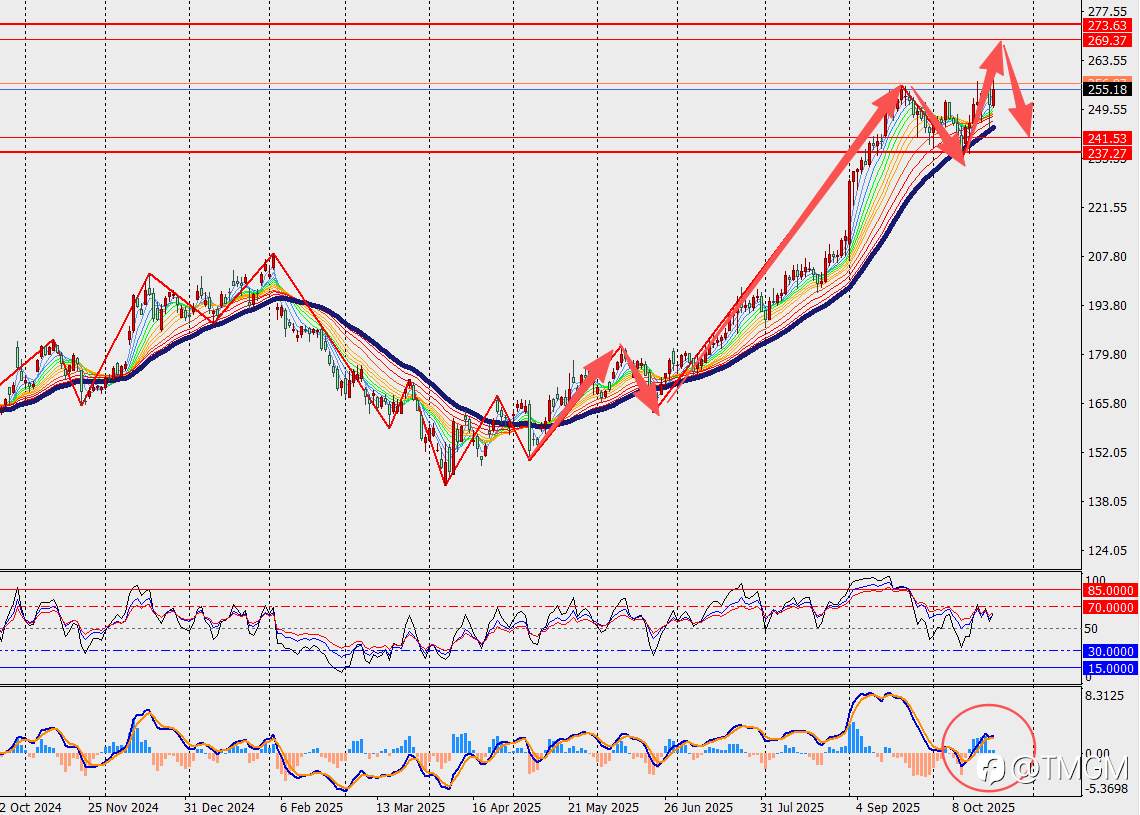Click the 165.80 price axis value
1140x815 pixels.
point(1107,404)
